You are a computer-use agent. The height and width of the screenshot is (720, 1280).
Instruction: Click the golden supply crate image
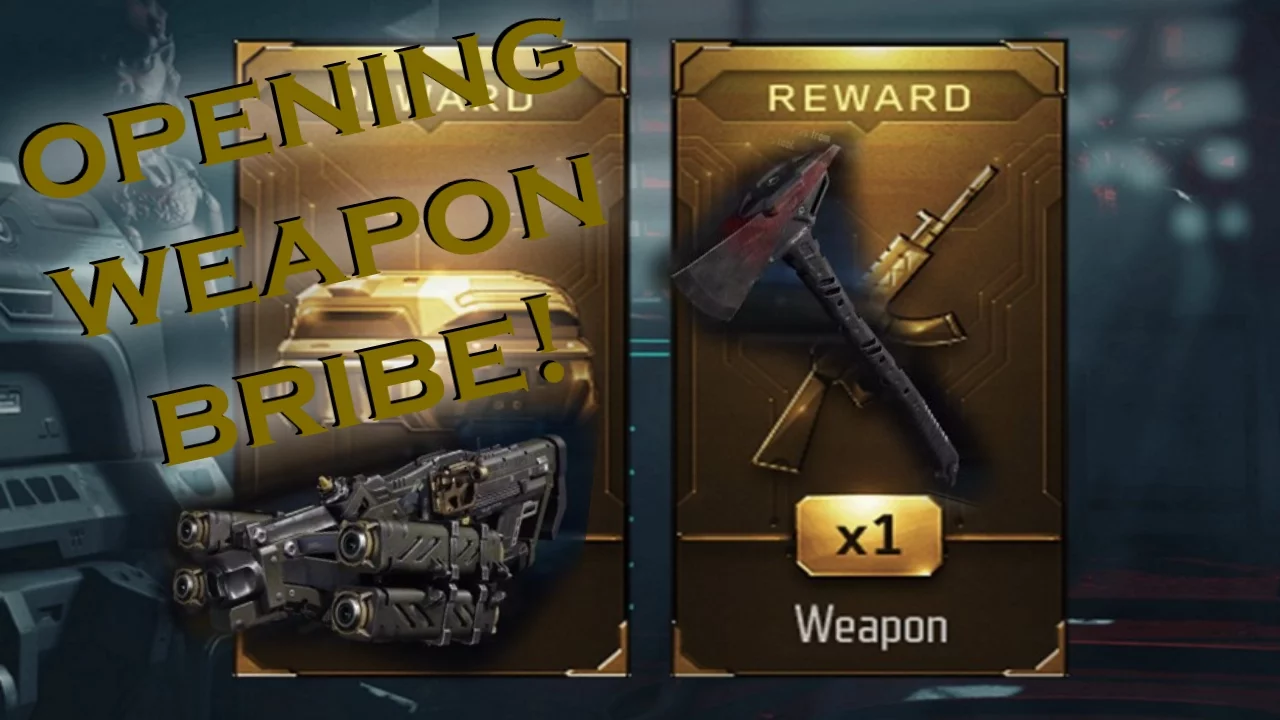coord(440,345)
